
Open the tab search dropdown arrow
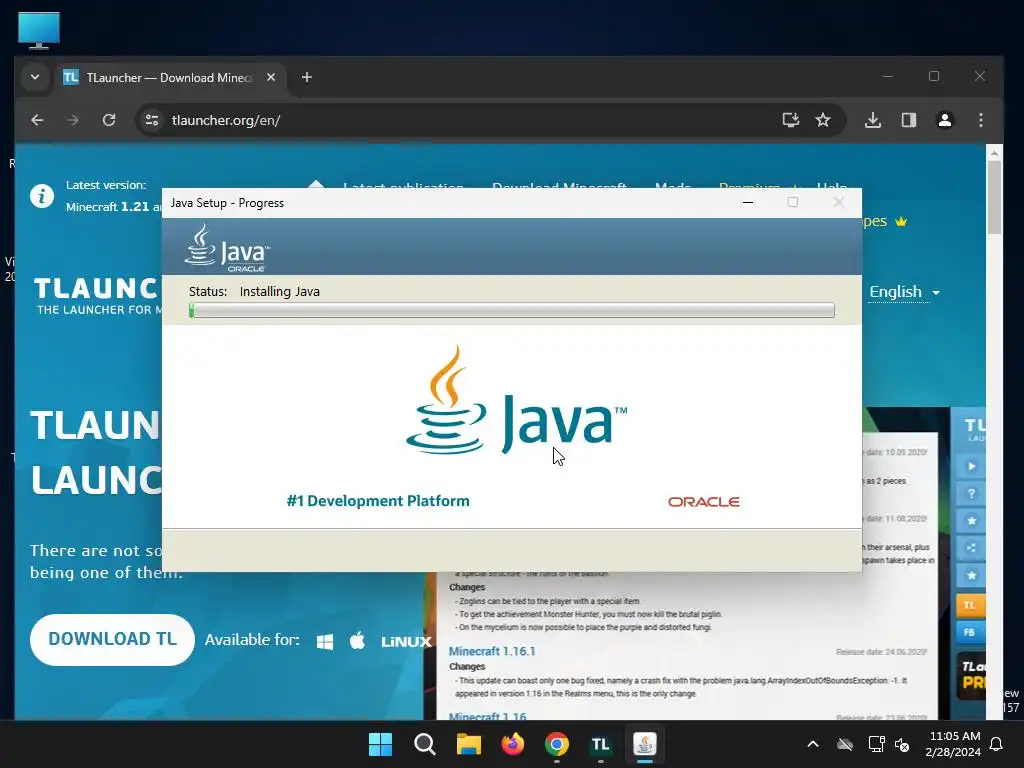[x=35, y=77]
